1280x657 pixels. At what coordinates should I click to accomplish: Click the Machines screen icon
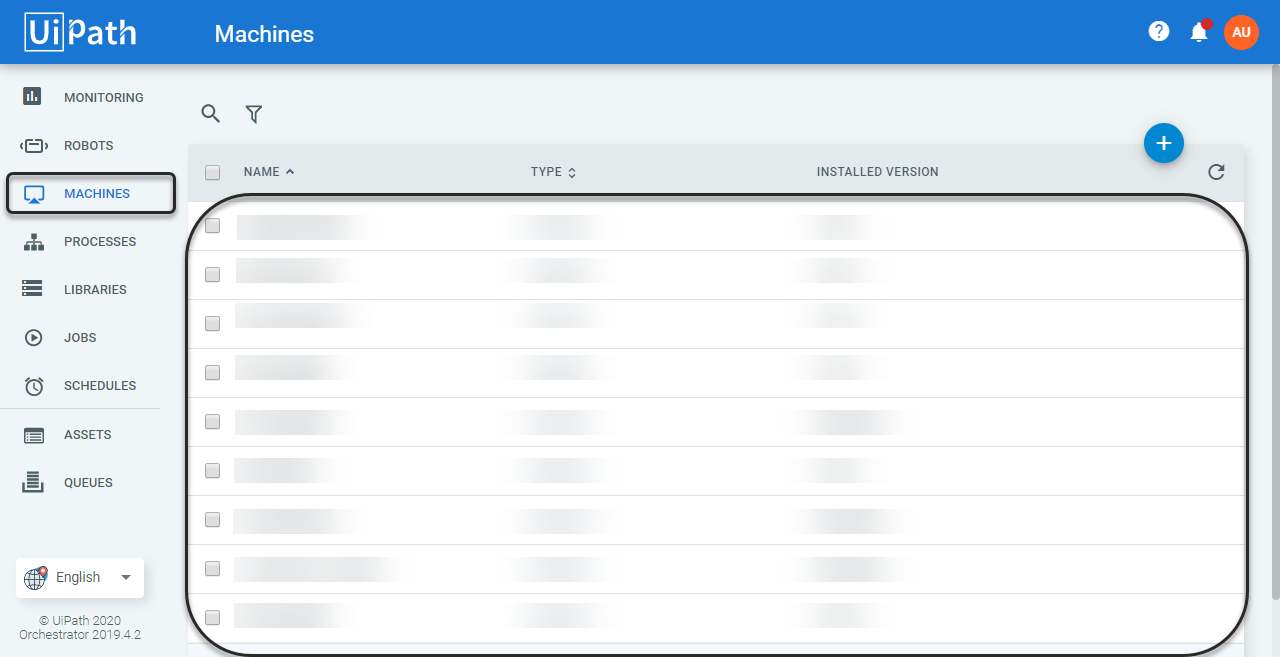pos(34,194)
